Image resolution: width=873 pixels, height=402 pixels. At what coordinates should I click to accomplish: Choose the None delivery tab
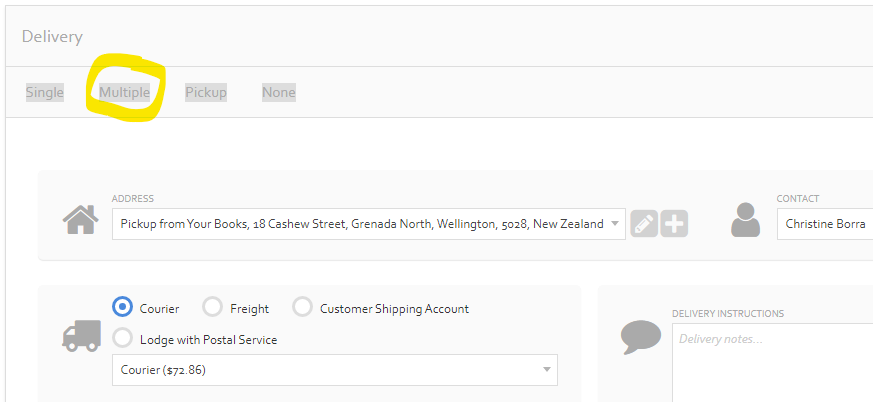(279, 92)
